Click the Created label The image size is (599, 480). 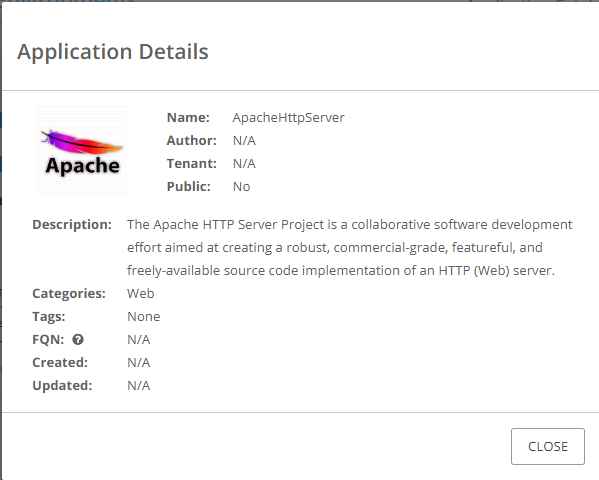point(60,362)
